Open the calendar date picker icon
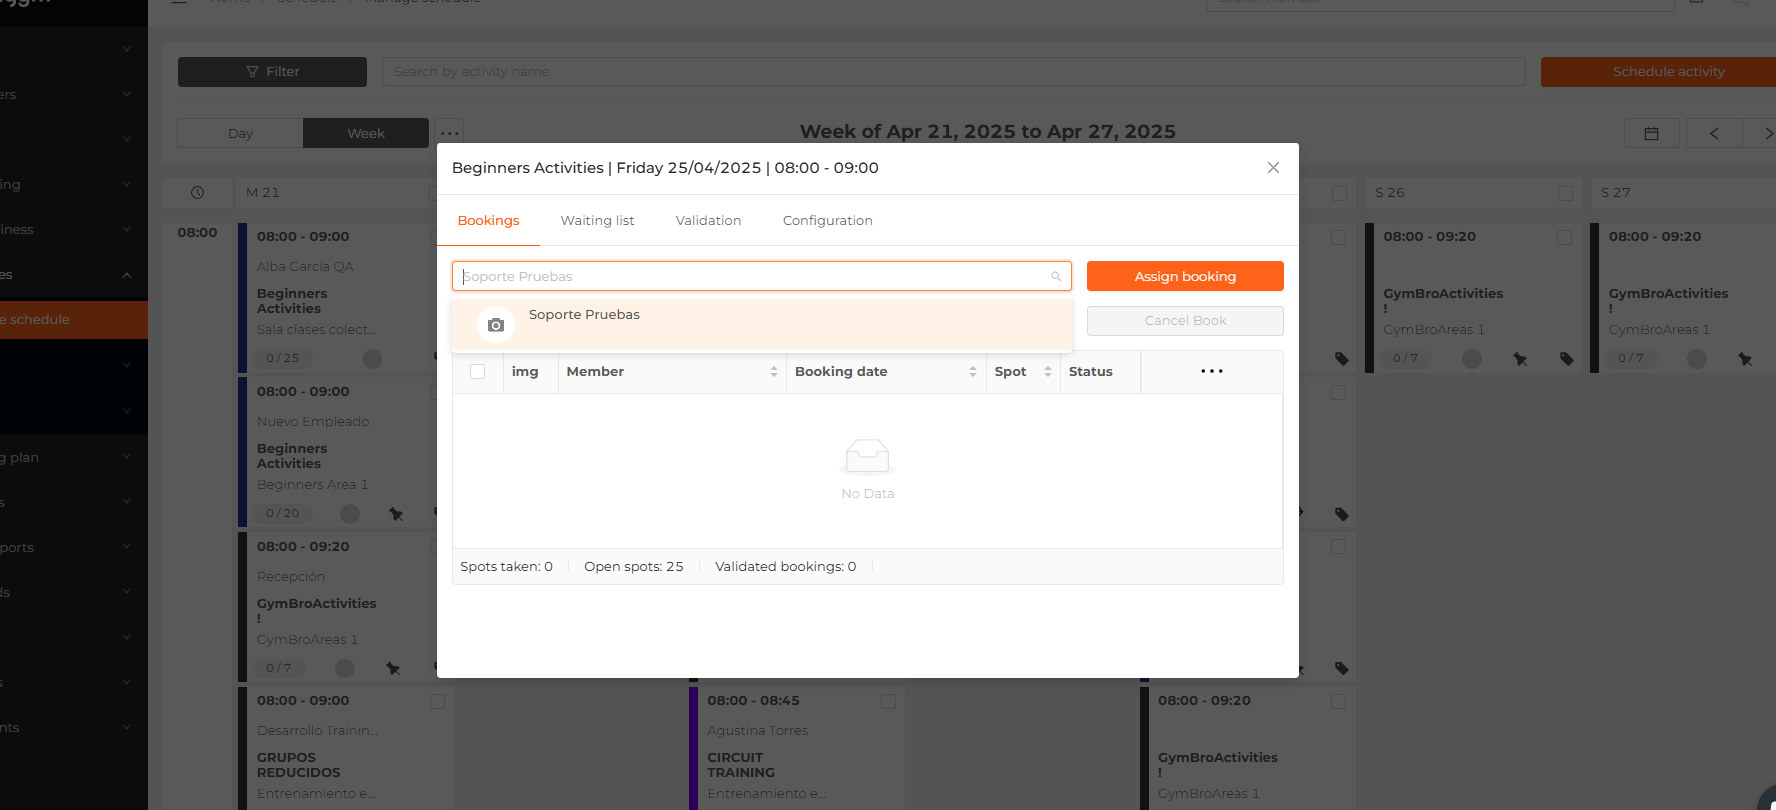Screen dimensions: 1776x810 (x=1651, y=133)
